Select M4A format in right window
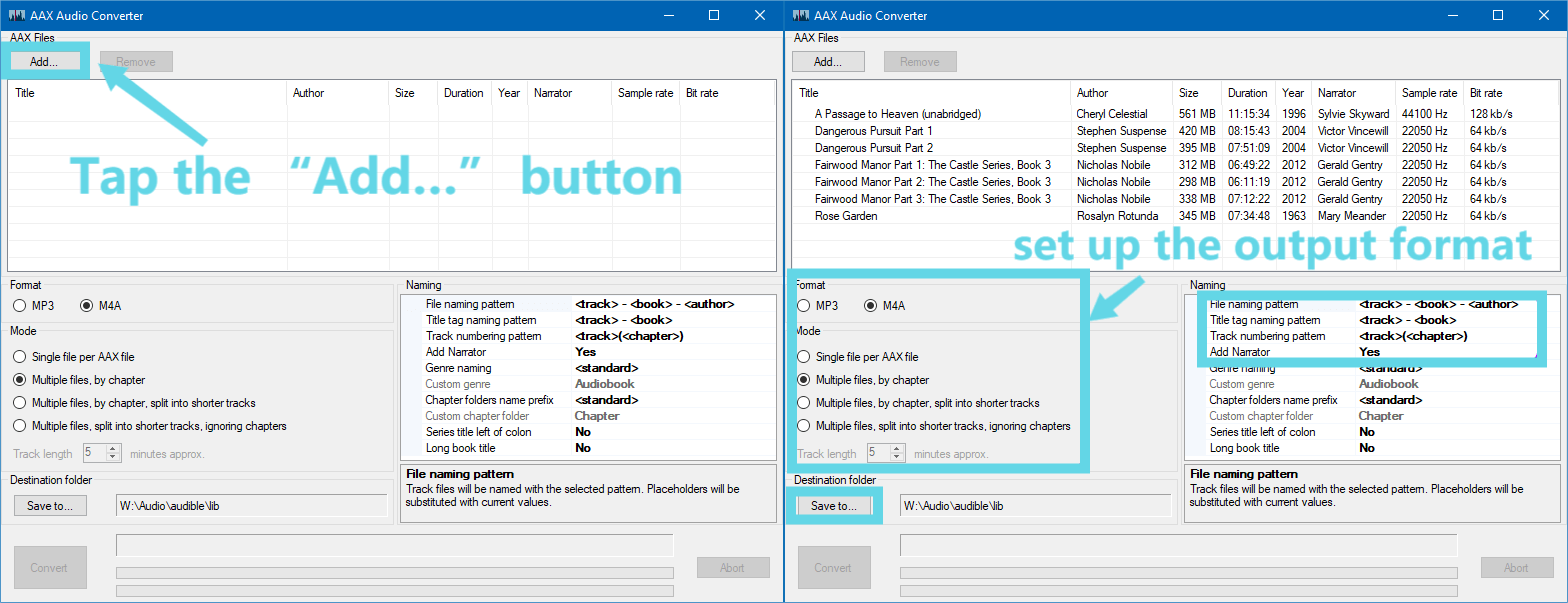The image size is (1568, 603). pyautogui.click(x=885, y=306)
